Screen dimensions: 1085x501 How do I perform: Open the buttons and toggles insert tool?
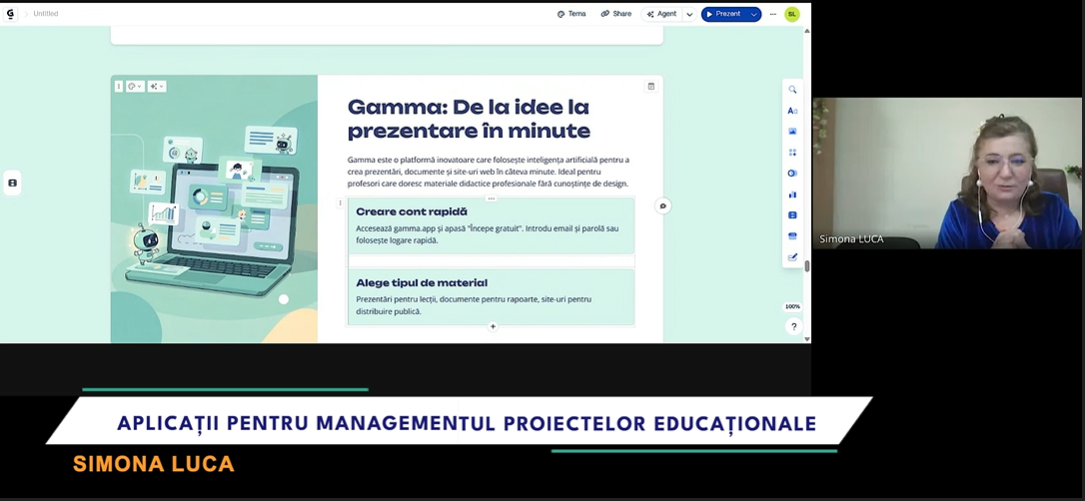[792, 173]
